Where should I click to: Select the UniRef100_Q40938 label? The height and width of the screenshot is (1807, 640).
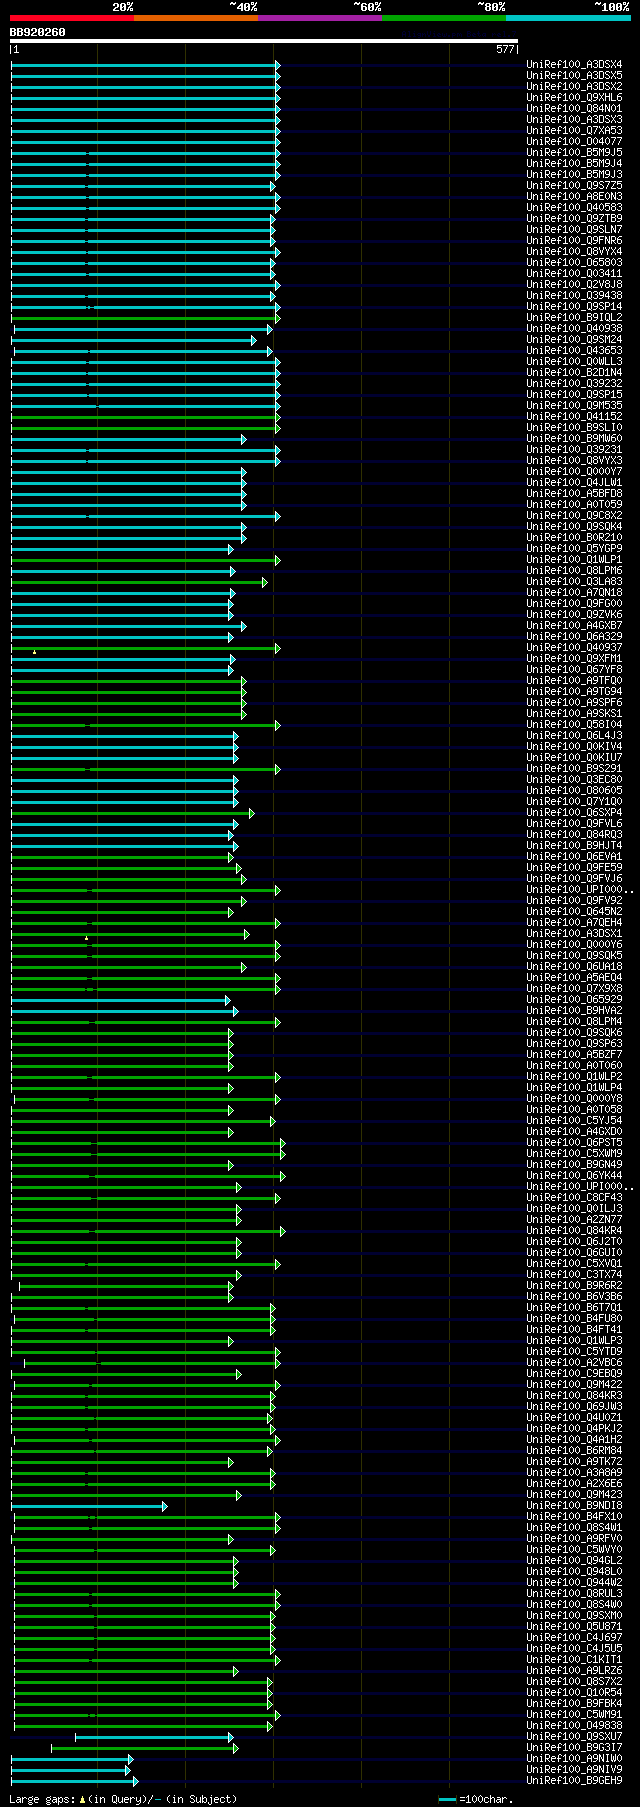click(x=574, y=329)
